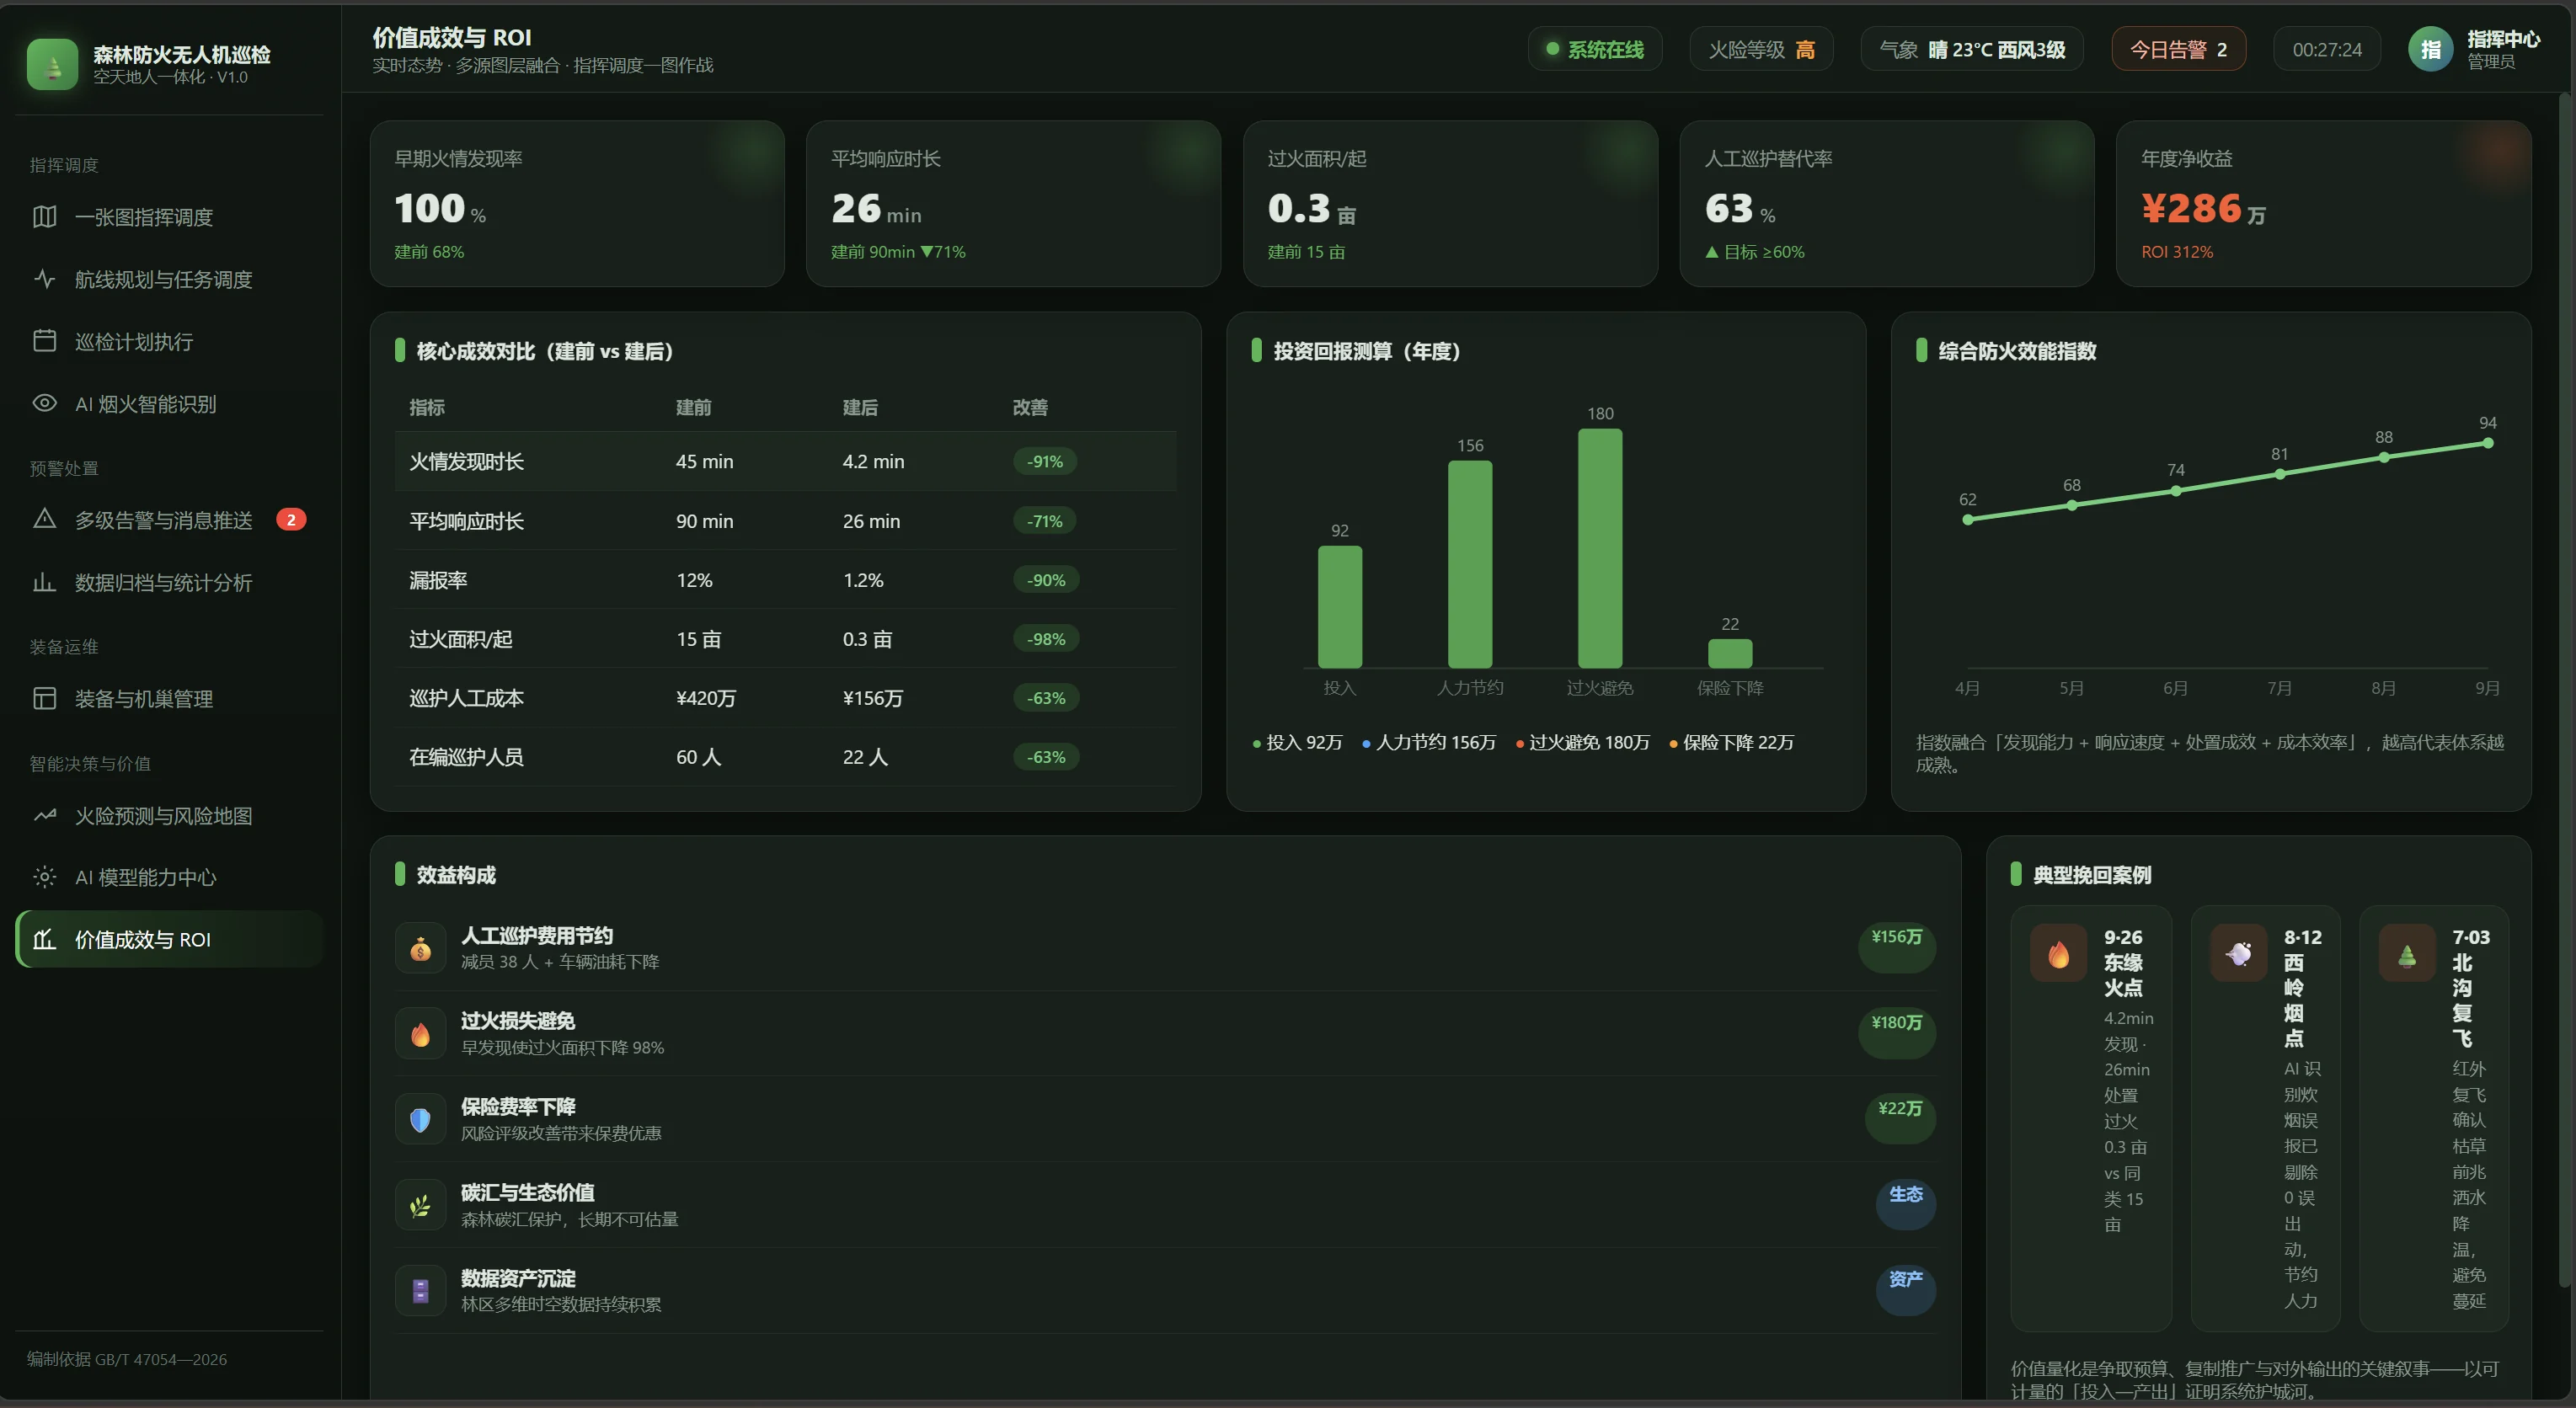The width and height of the screenshot is (2576, 1408).
Task: Click the 9-26 东缘火点 case card
Action: point(2091,1118)
